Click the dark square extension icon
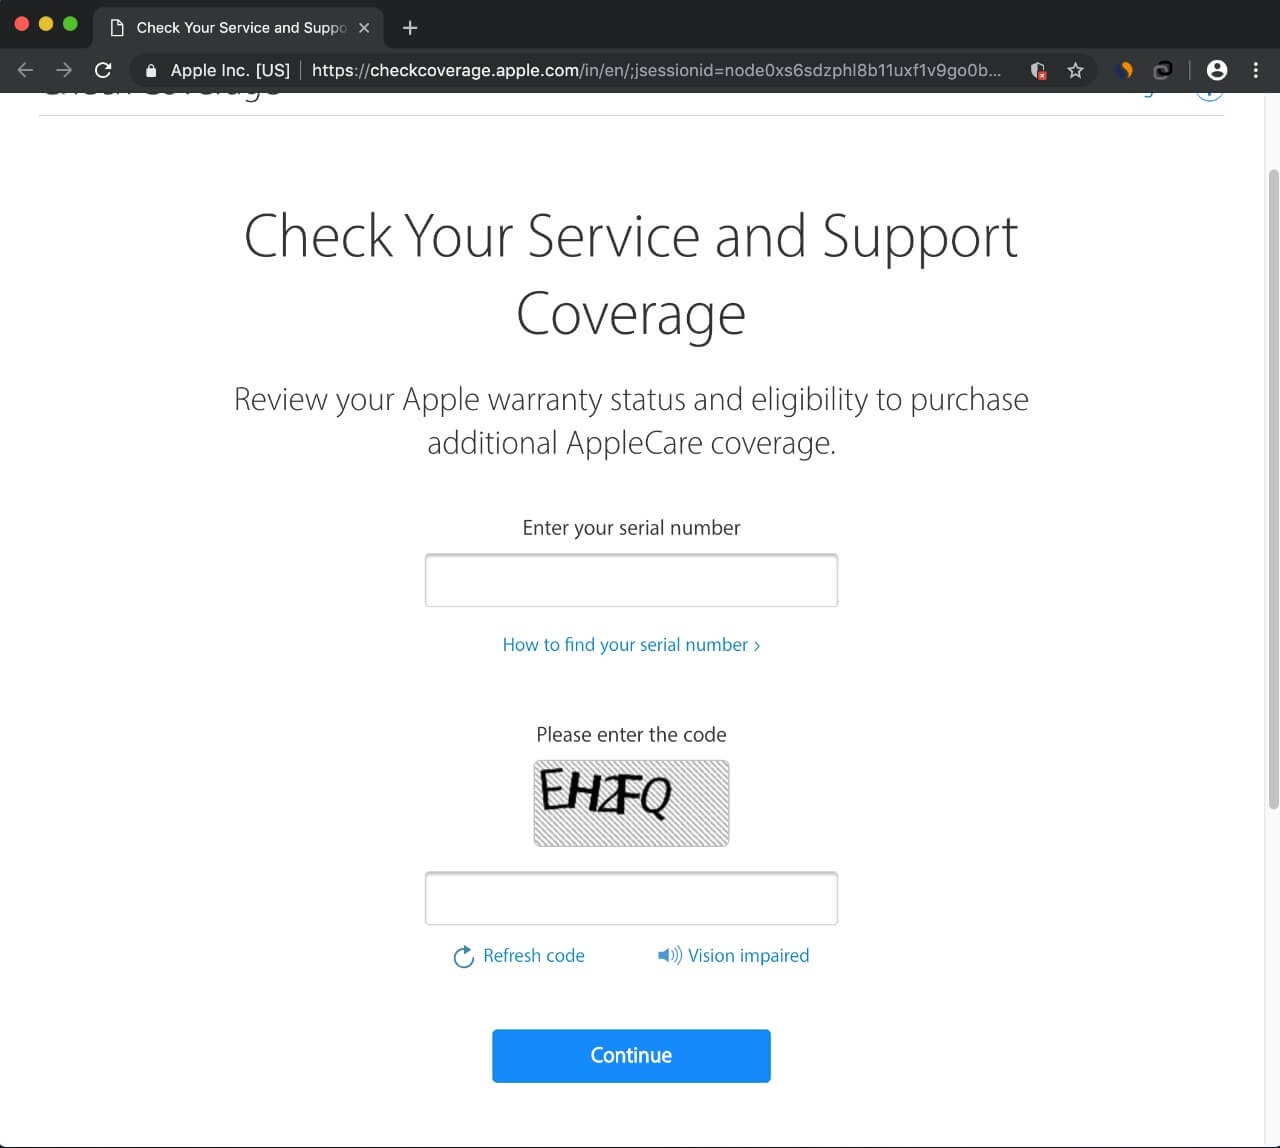The width and height of the screenshot is (1280, 1148). [1162, 70]
